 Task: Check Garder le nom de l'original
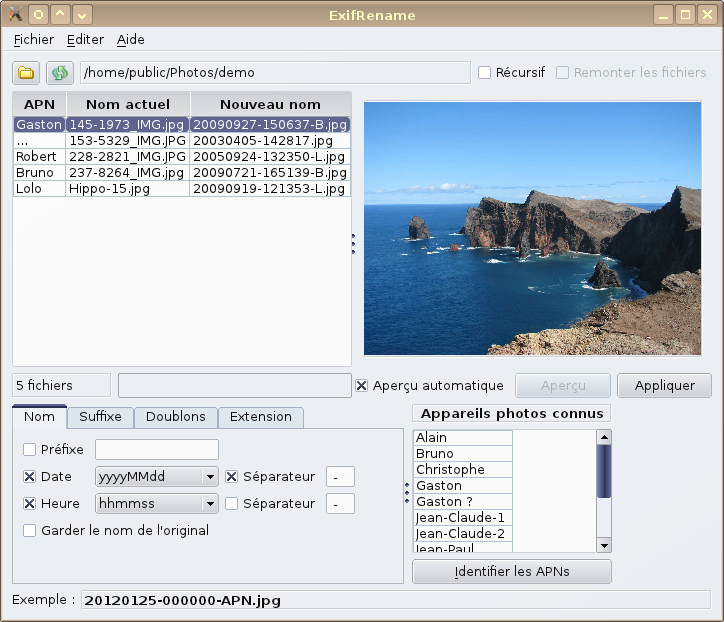tap(29, 530)
